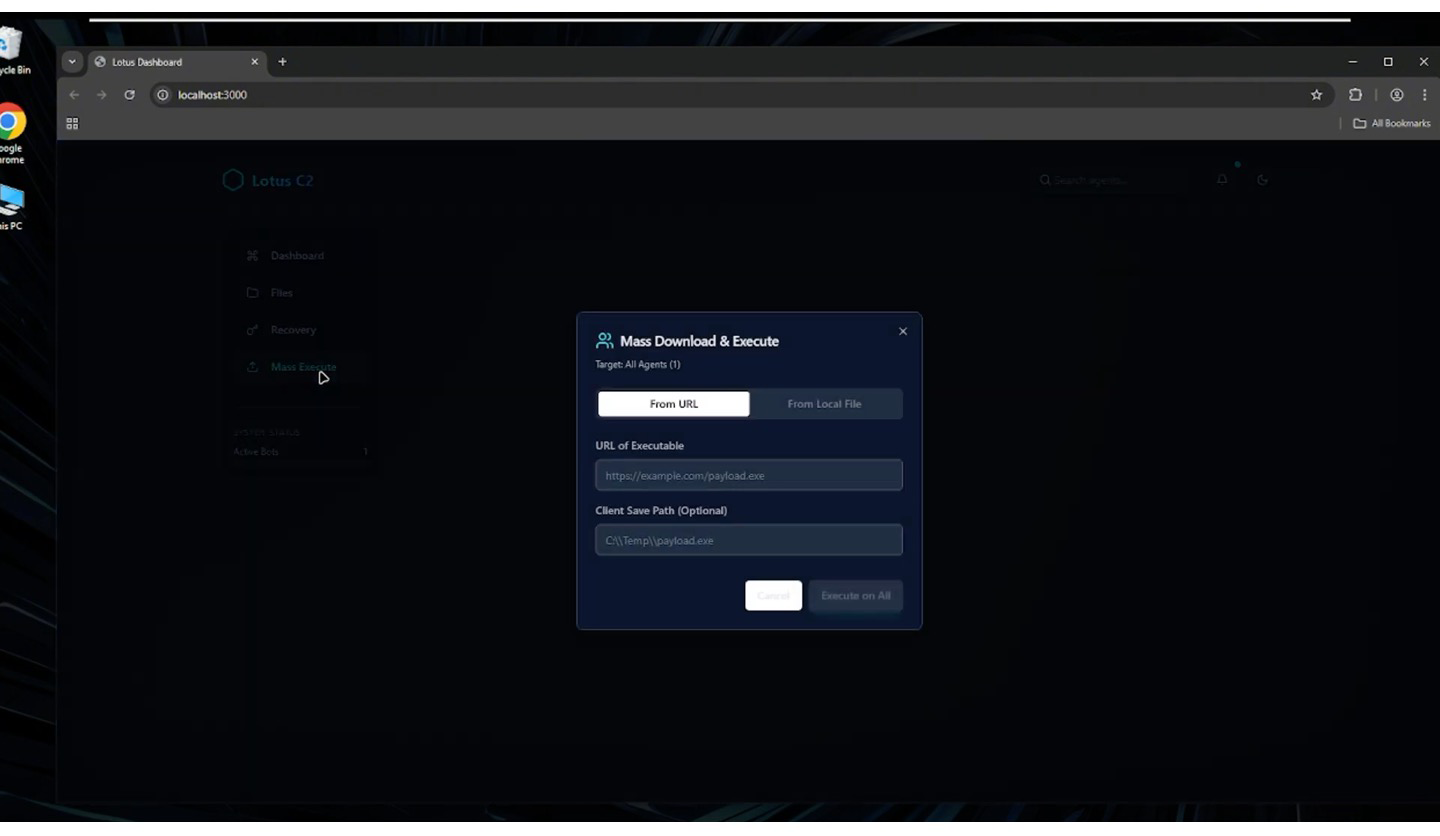
Task: Click the URL of Executable input field
Action: pos(748,476)
